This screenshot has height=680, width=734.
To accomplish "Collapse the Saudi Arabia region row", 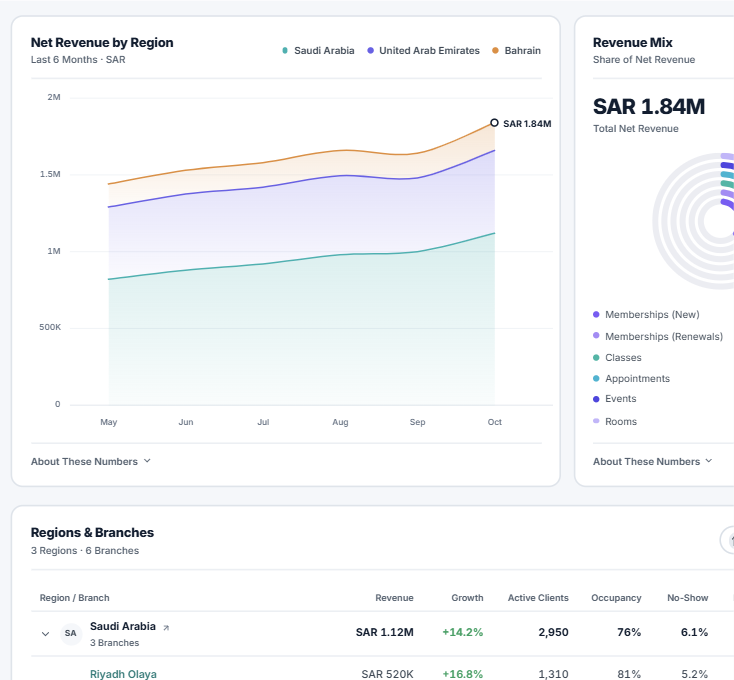I will [45, 634].
